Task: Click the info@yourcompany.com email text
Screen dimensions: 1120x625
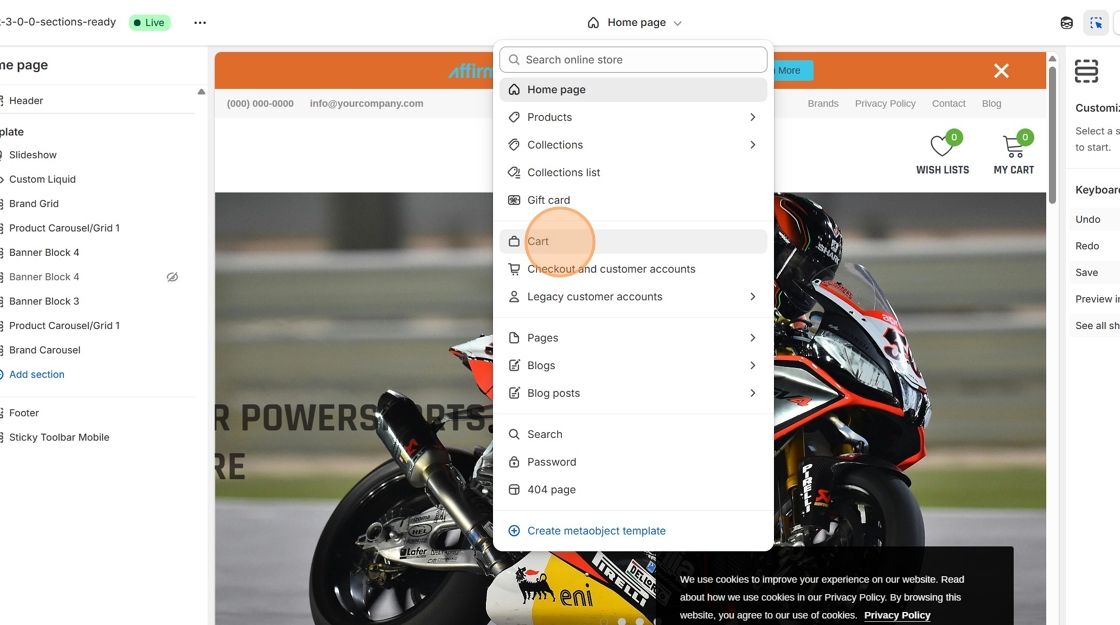Action: pos(366,104)
